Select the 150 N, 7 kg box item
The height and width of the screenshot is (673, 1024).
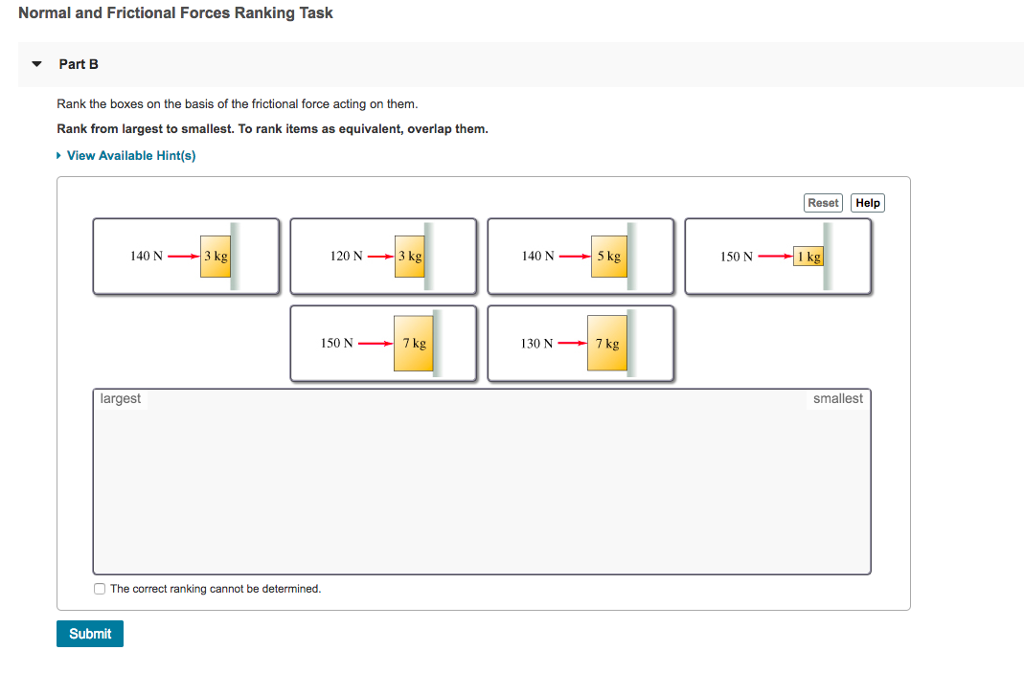click(383, 343)
